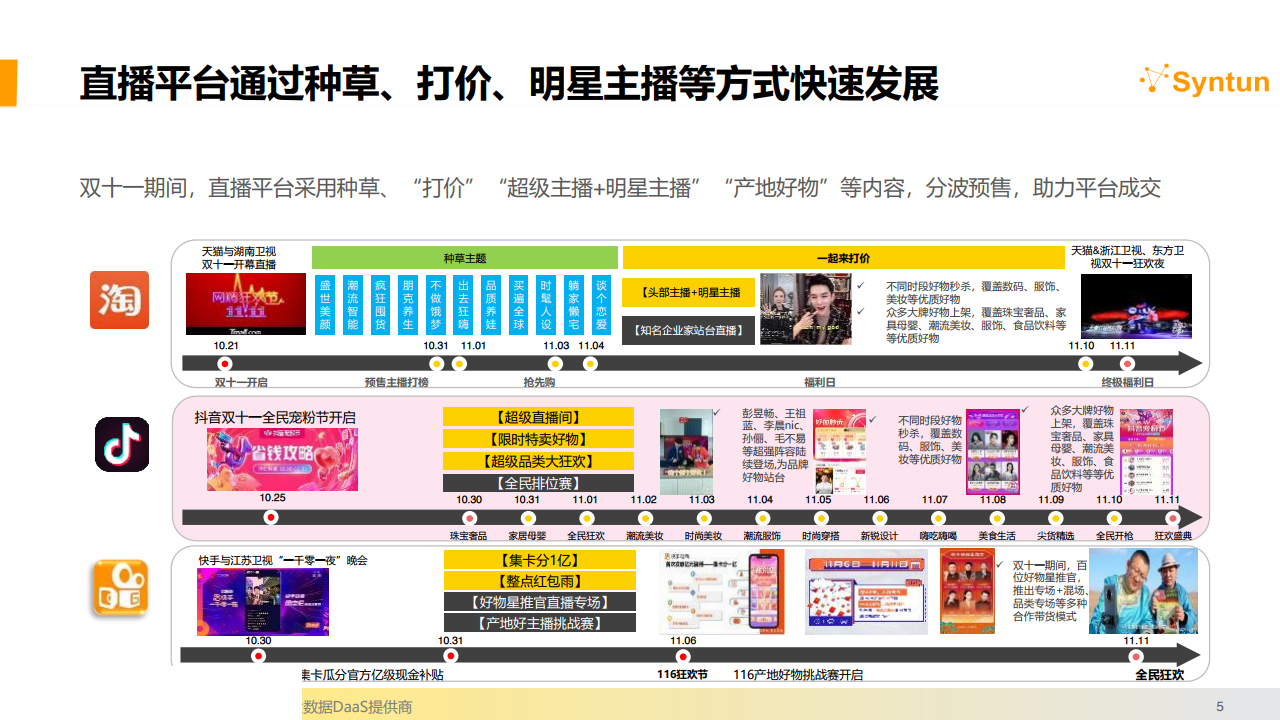Click the blue 品质养娃 theme box
This screenshot has height=720, width=1280.
tap(490, 304)
